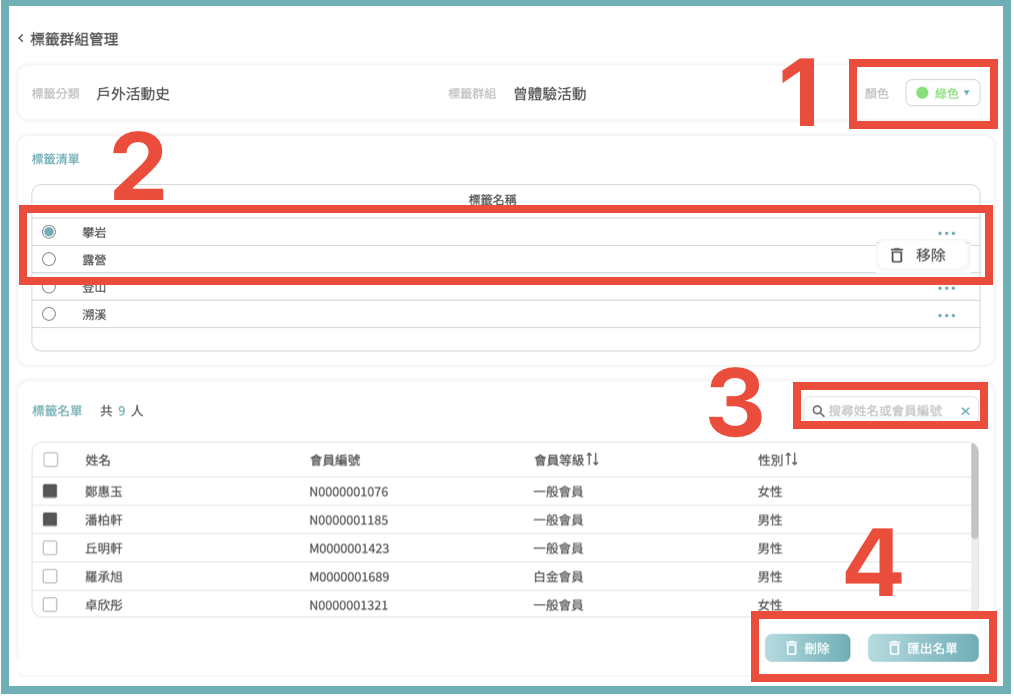Screen dimensions: 1014x698
Task: Sort by 會員等級 using arrows icon
Action: pyautogui.click(x=592, y=460)
